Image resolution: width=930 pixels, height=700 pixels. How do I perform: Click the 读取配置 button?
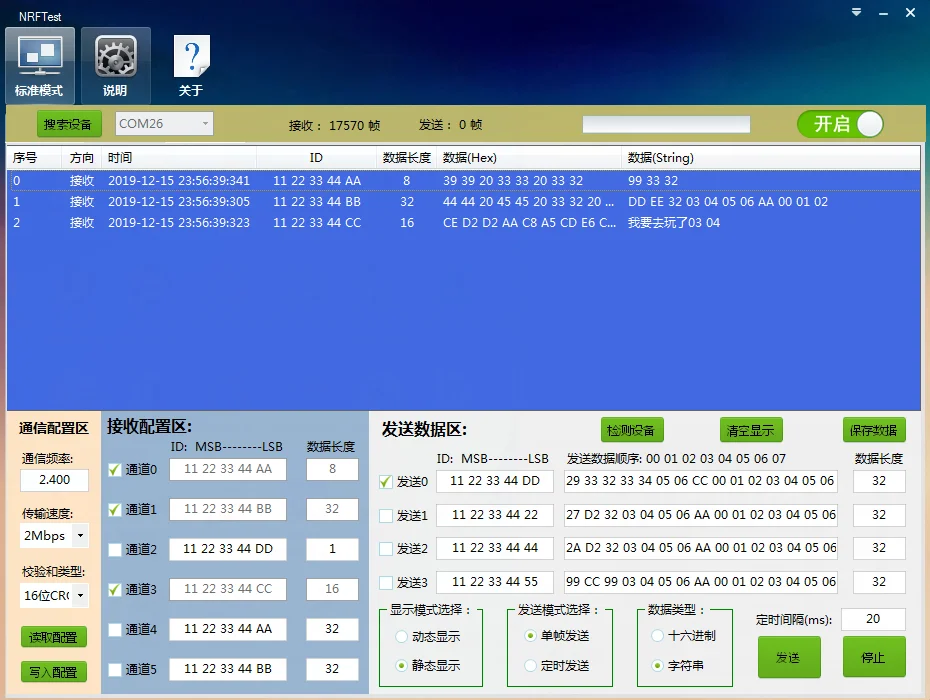point(53,637)
